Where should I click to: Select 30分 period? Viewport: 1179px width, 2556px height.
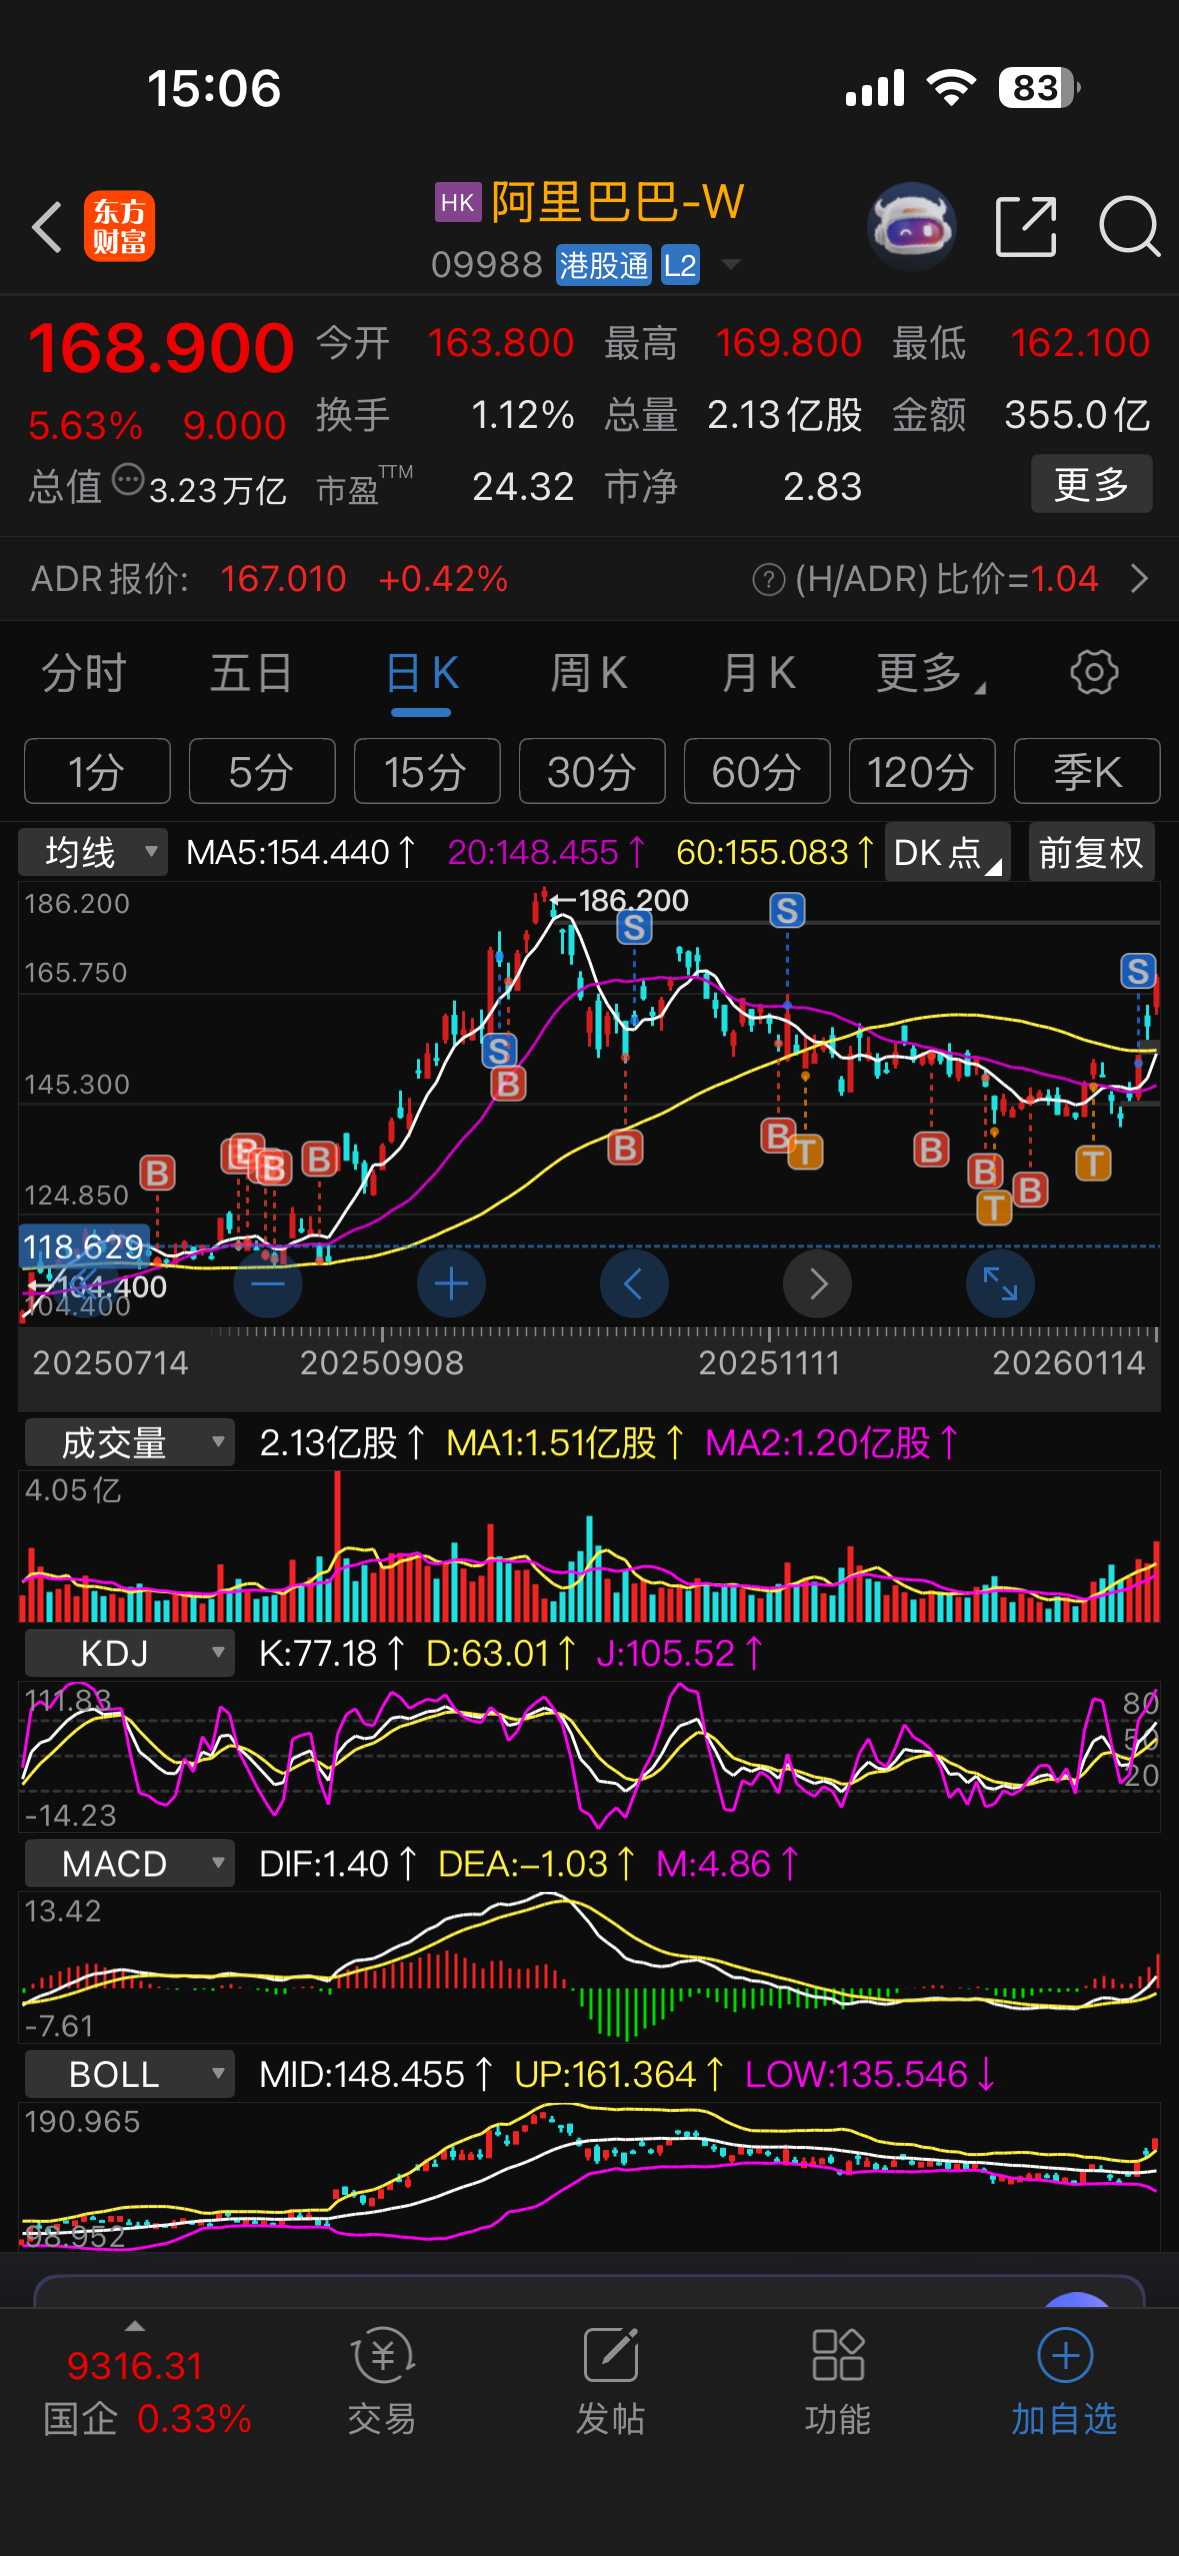tap(592, 771)
